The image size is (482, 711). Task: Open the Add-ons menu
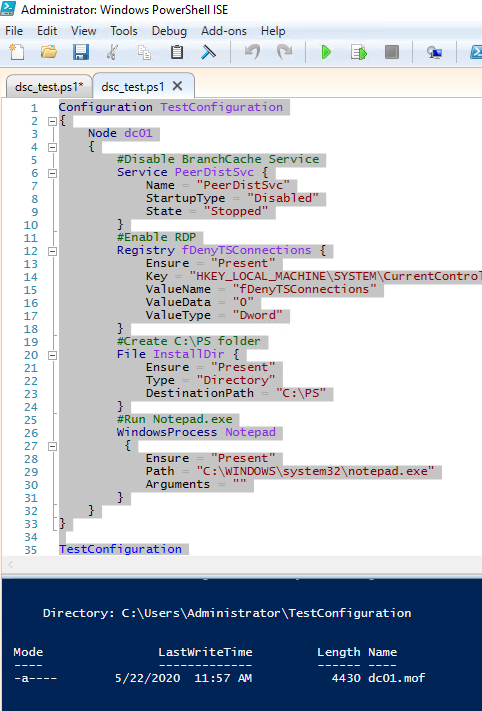click(224, 31)
